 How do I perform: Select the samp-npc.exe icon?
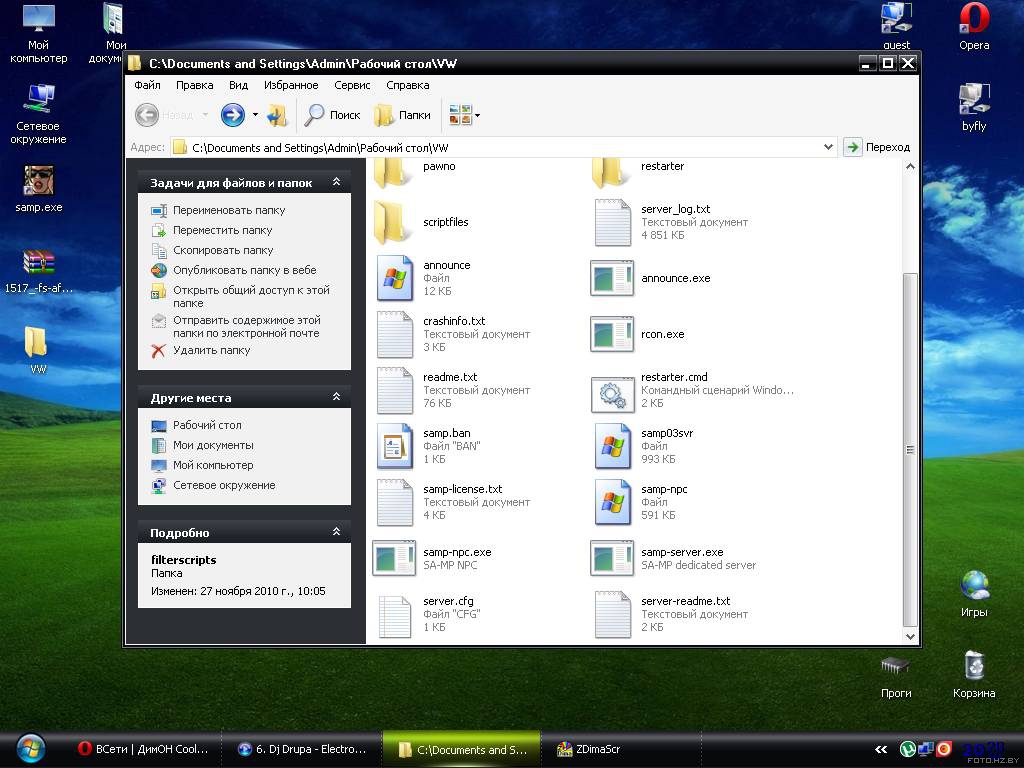394,558
